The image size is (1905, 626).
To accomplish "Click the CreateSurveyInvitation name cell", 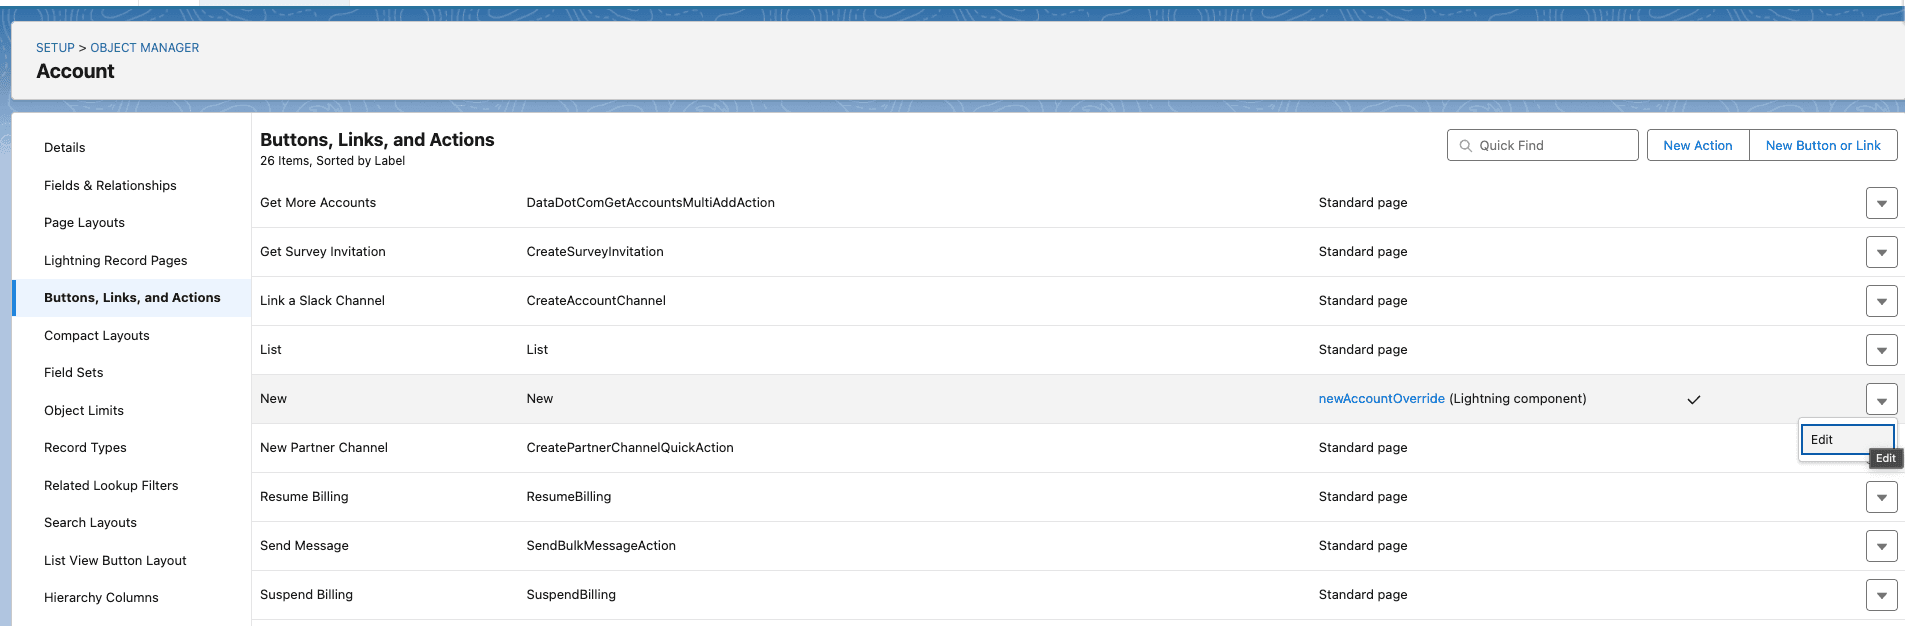I will 595,251.
